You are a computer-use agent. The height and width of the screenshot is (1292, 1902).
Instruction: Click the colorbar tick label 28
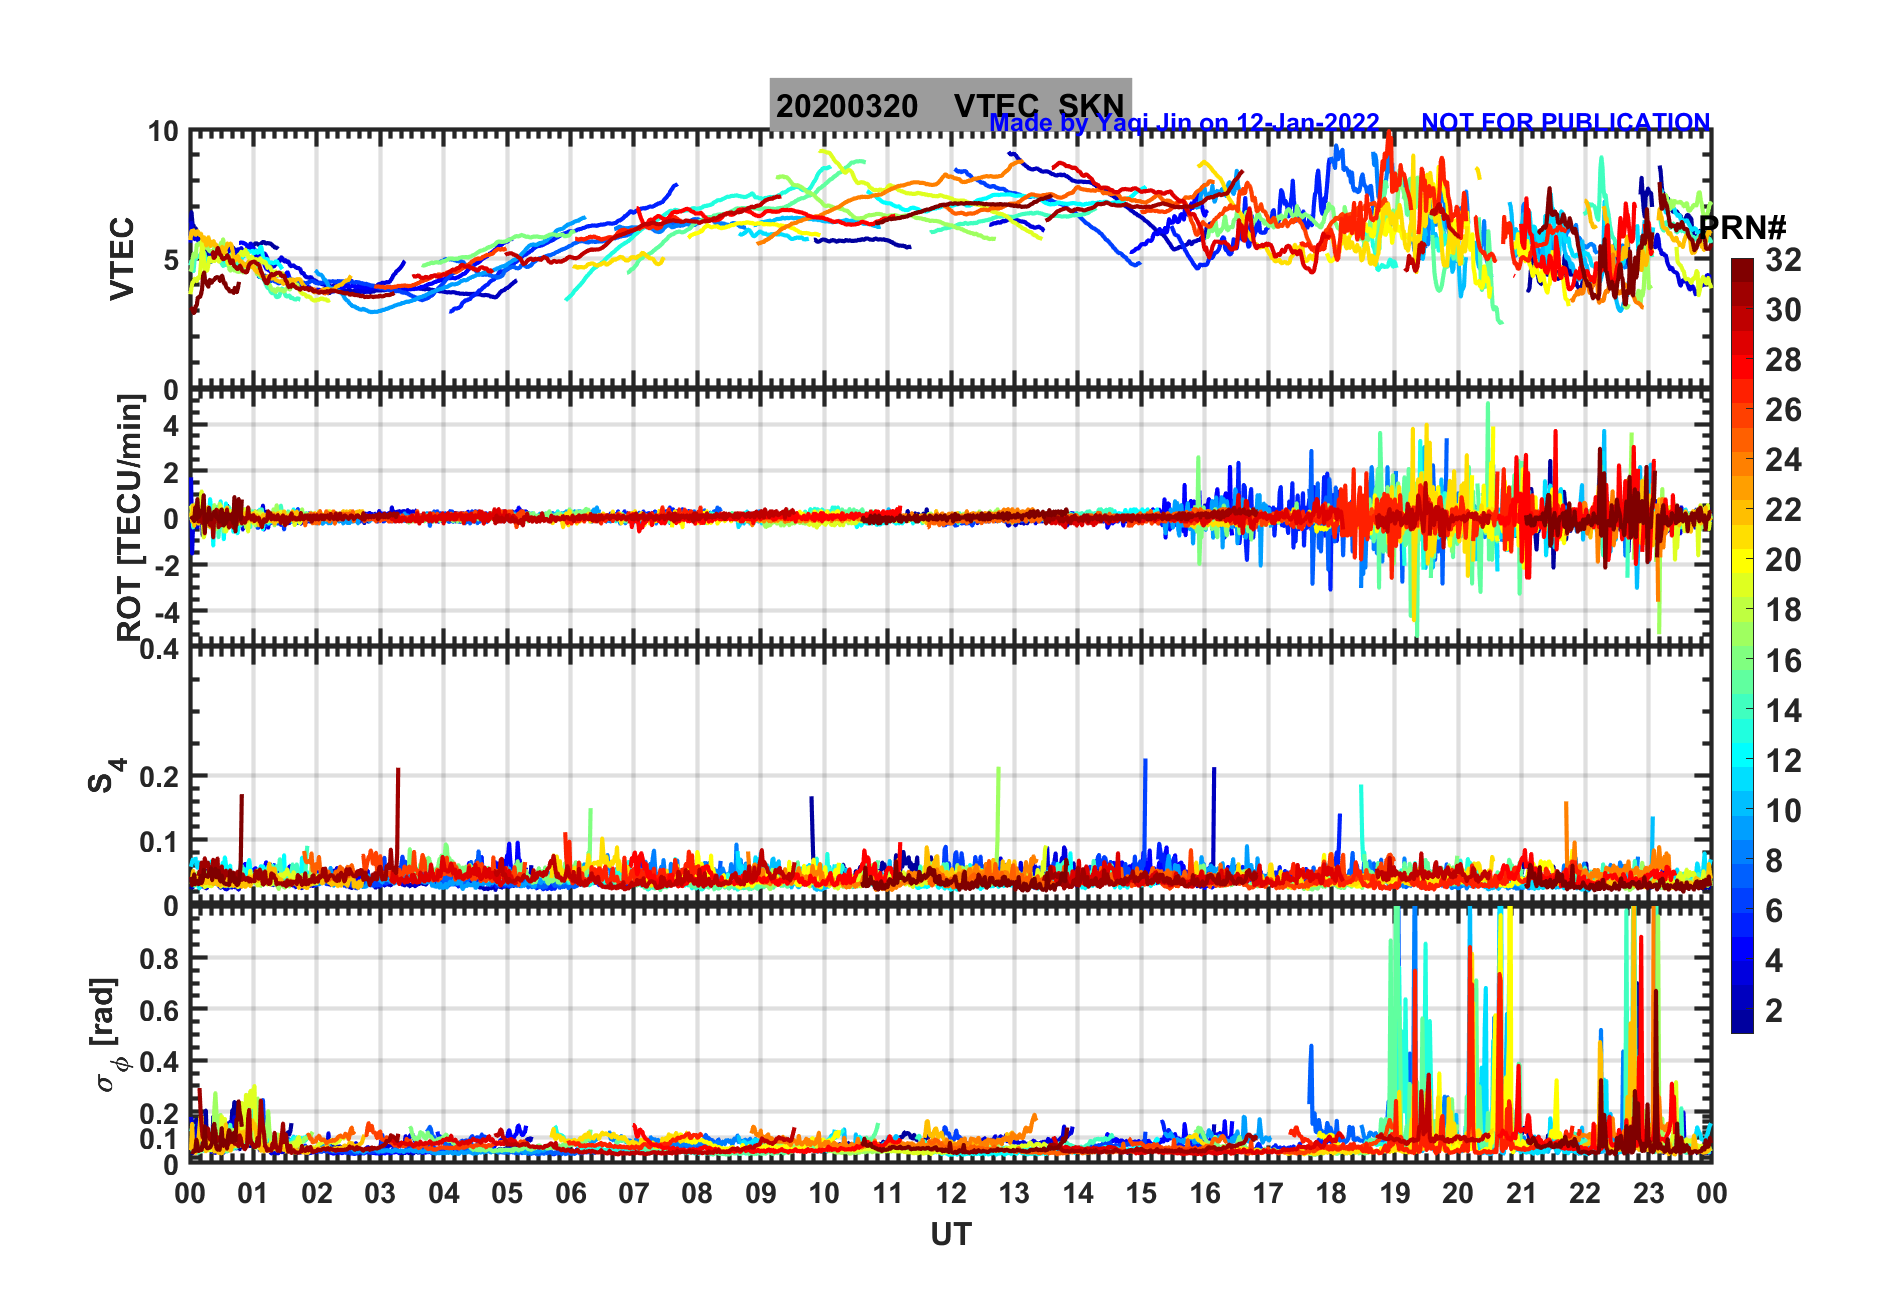(1783, 360)
